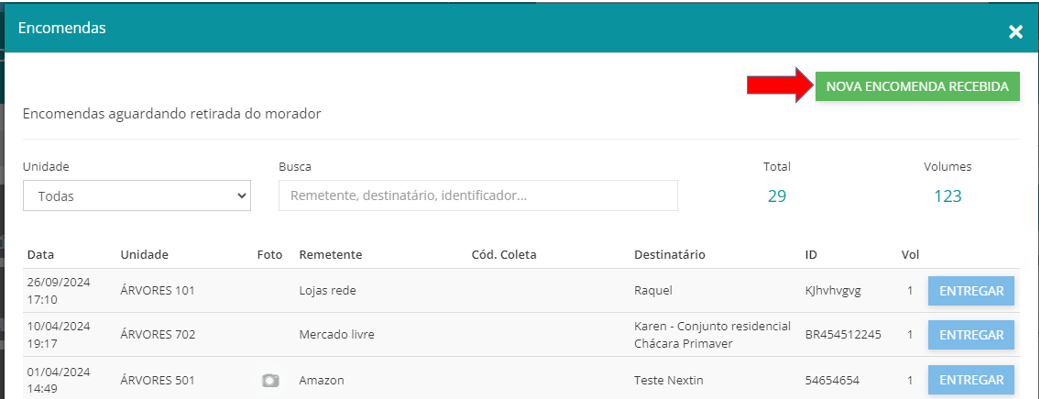
Task: Click the Cód. Coleta column header
Action: 503,255
